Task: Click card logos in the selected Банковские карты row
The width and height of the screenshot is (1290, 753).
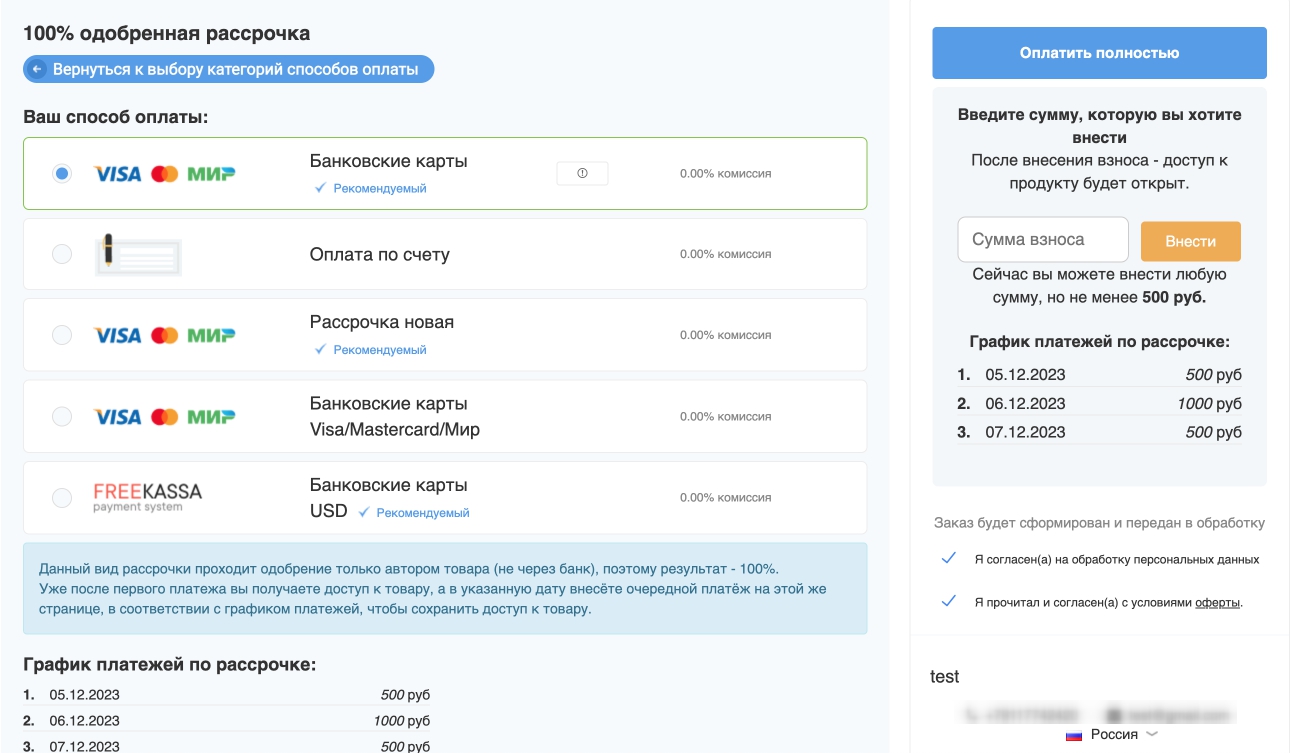Action: pos(164,173)
